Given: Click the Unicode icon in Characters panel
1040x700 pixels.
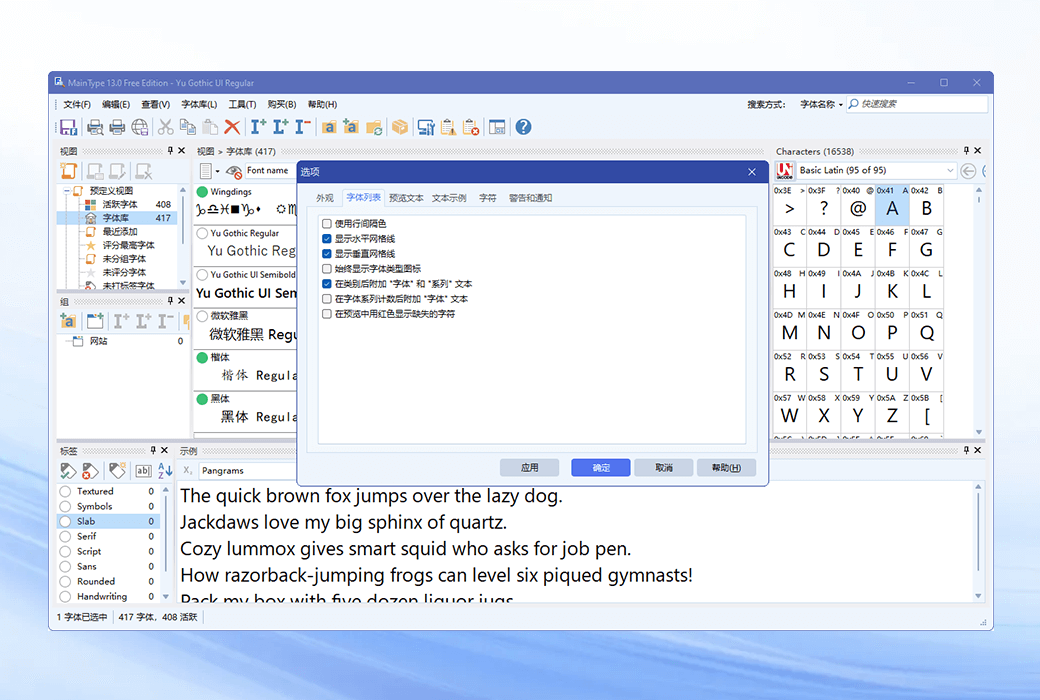Looking at the screenshot, I should coord(785,171).
